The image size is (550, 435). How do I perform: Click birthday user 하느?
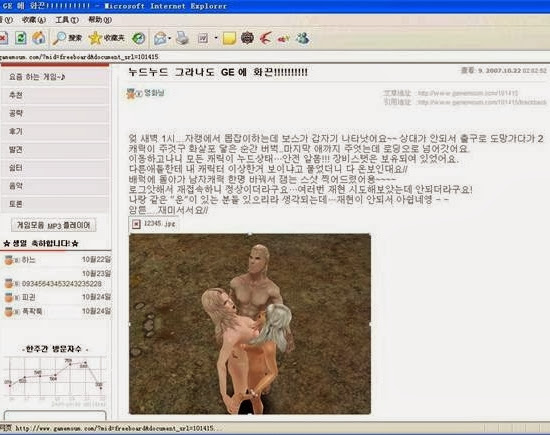click(x=29, y=260)
